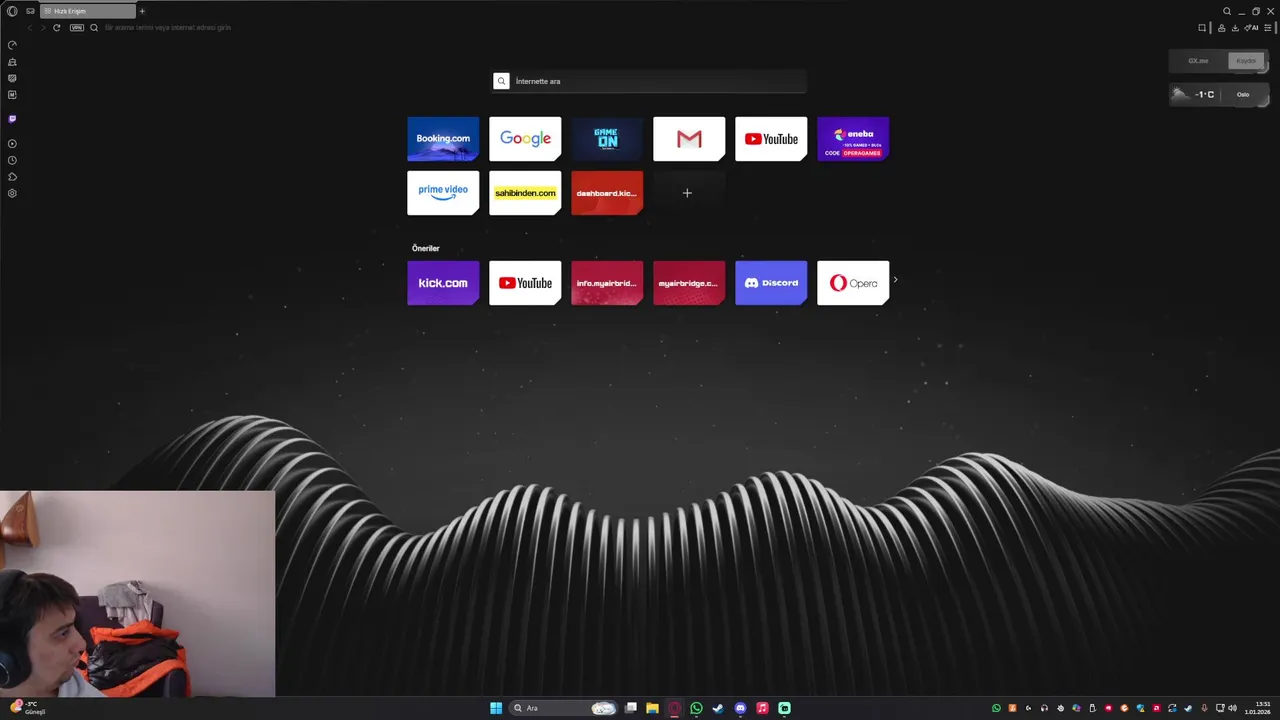This screenshot has height=720, width=1280.
Task: Select the Hızlı Erişim tab
Action: 88,11
